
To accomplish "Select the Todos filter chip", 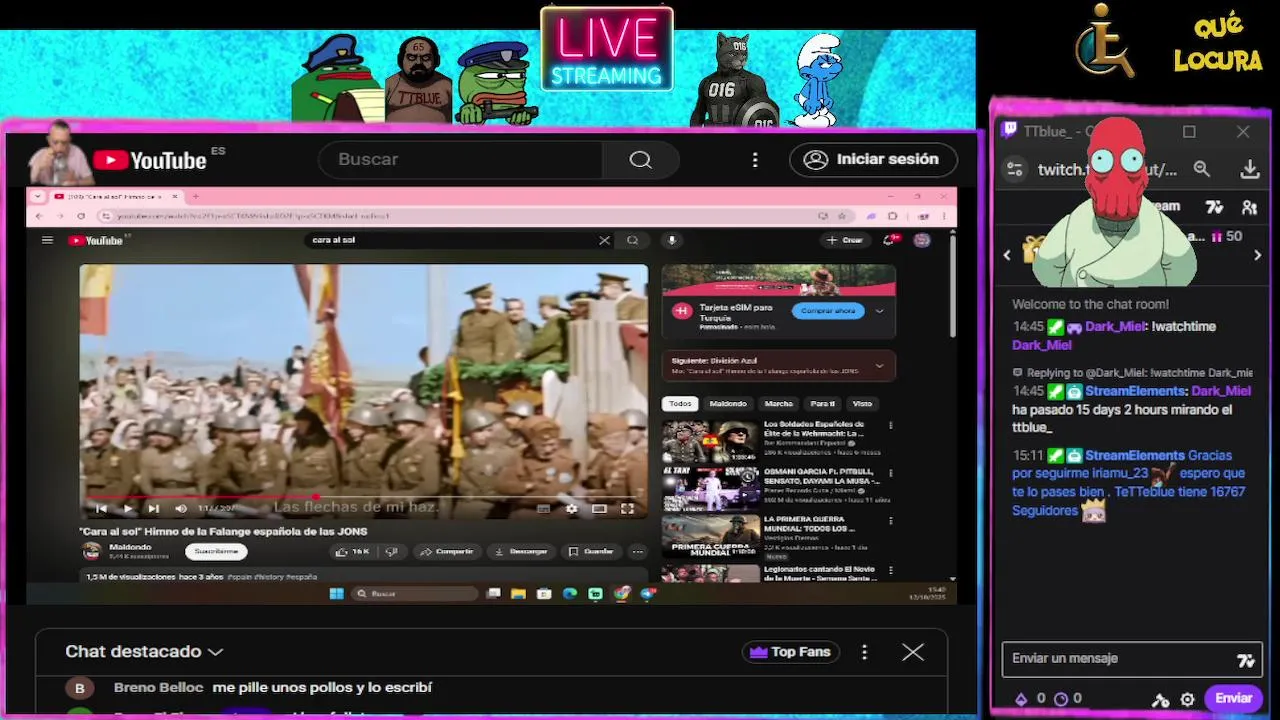I will point(680,404).
